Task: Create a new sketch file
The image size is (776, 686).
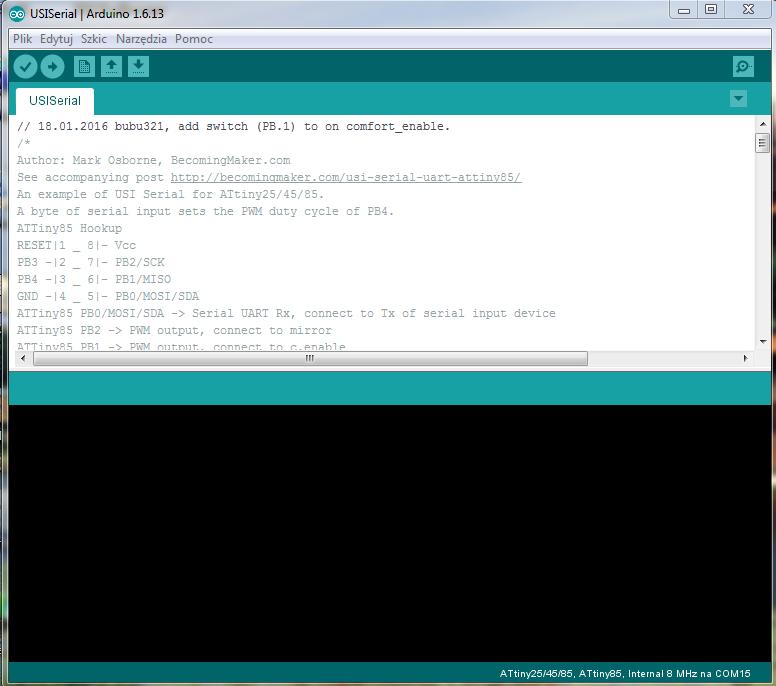Action: coord(84,66)
